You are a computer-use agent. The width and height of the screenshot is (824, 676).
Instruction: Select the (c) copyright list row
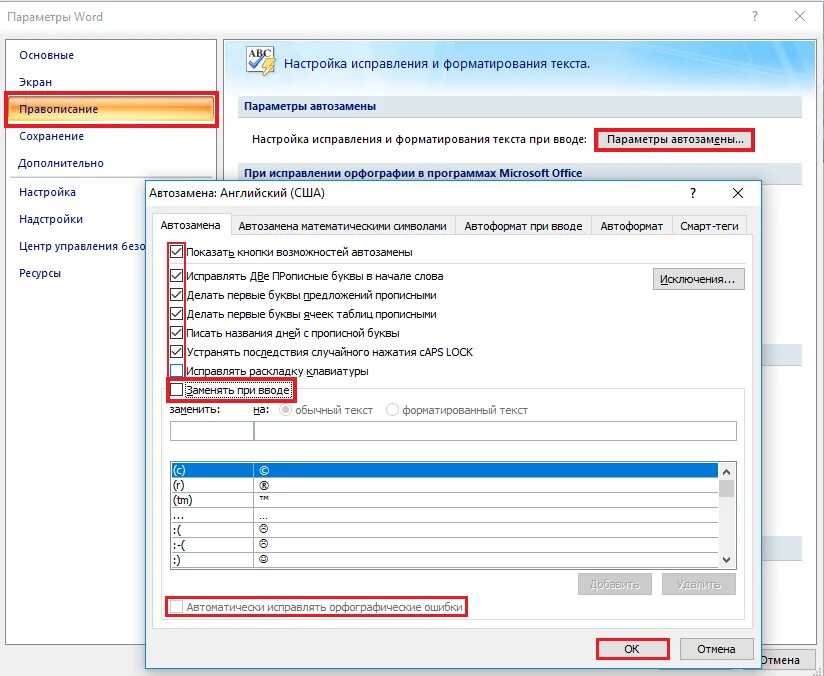click(x=444, y=470)
